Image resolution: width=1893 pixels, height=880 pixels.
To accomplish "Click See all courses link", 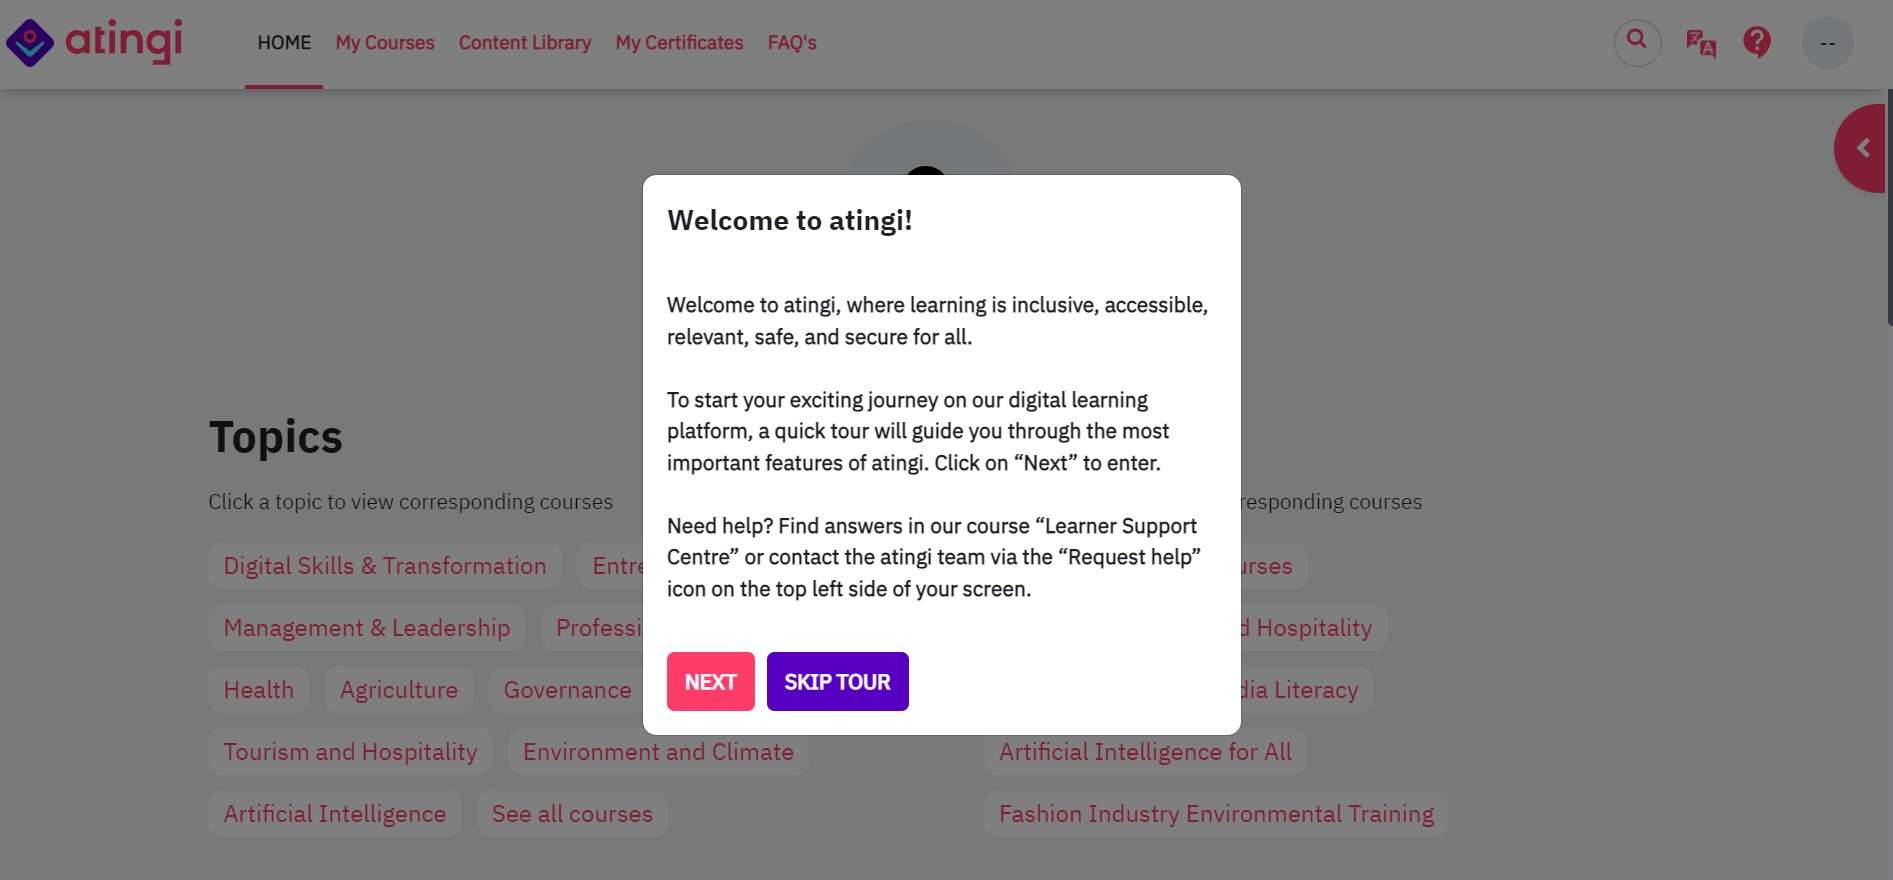I will (572, 814).
